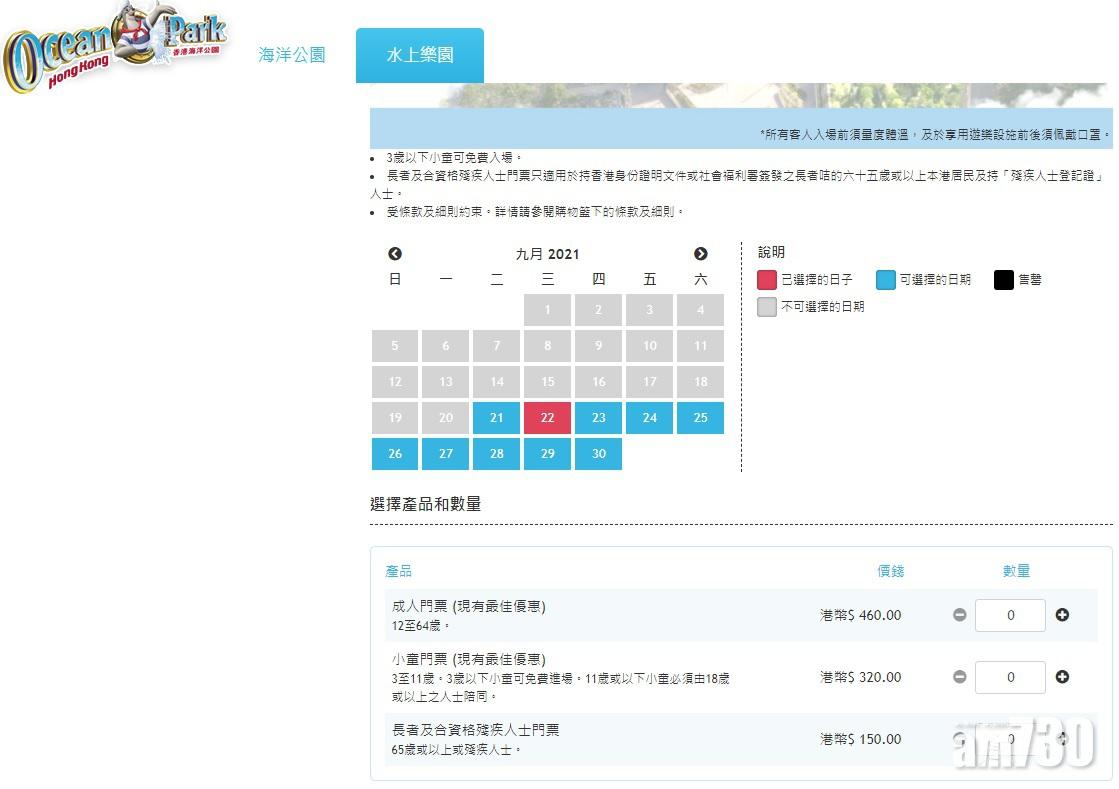Increase 長者及合資格殘疾人士門票 quantity with plus icon
This screenshot has height=789, width=1119.
coord(1062,739)
